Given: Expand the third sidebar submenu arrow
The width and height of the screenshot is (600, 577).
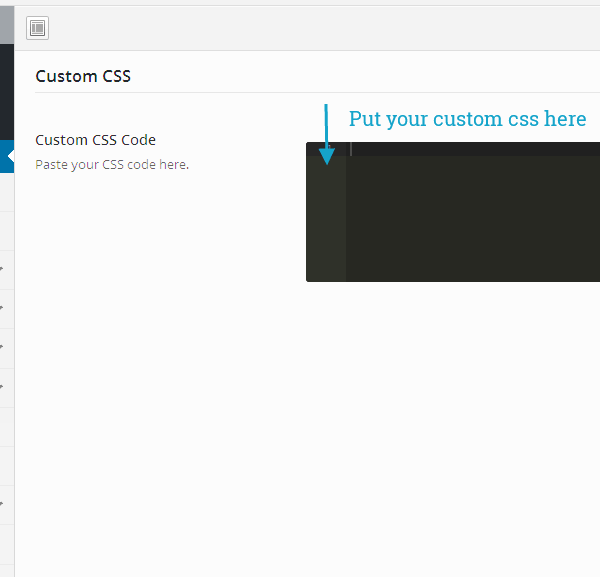Looking at the screenshot, I should click(x=2, y=347).
